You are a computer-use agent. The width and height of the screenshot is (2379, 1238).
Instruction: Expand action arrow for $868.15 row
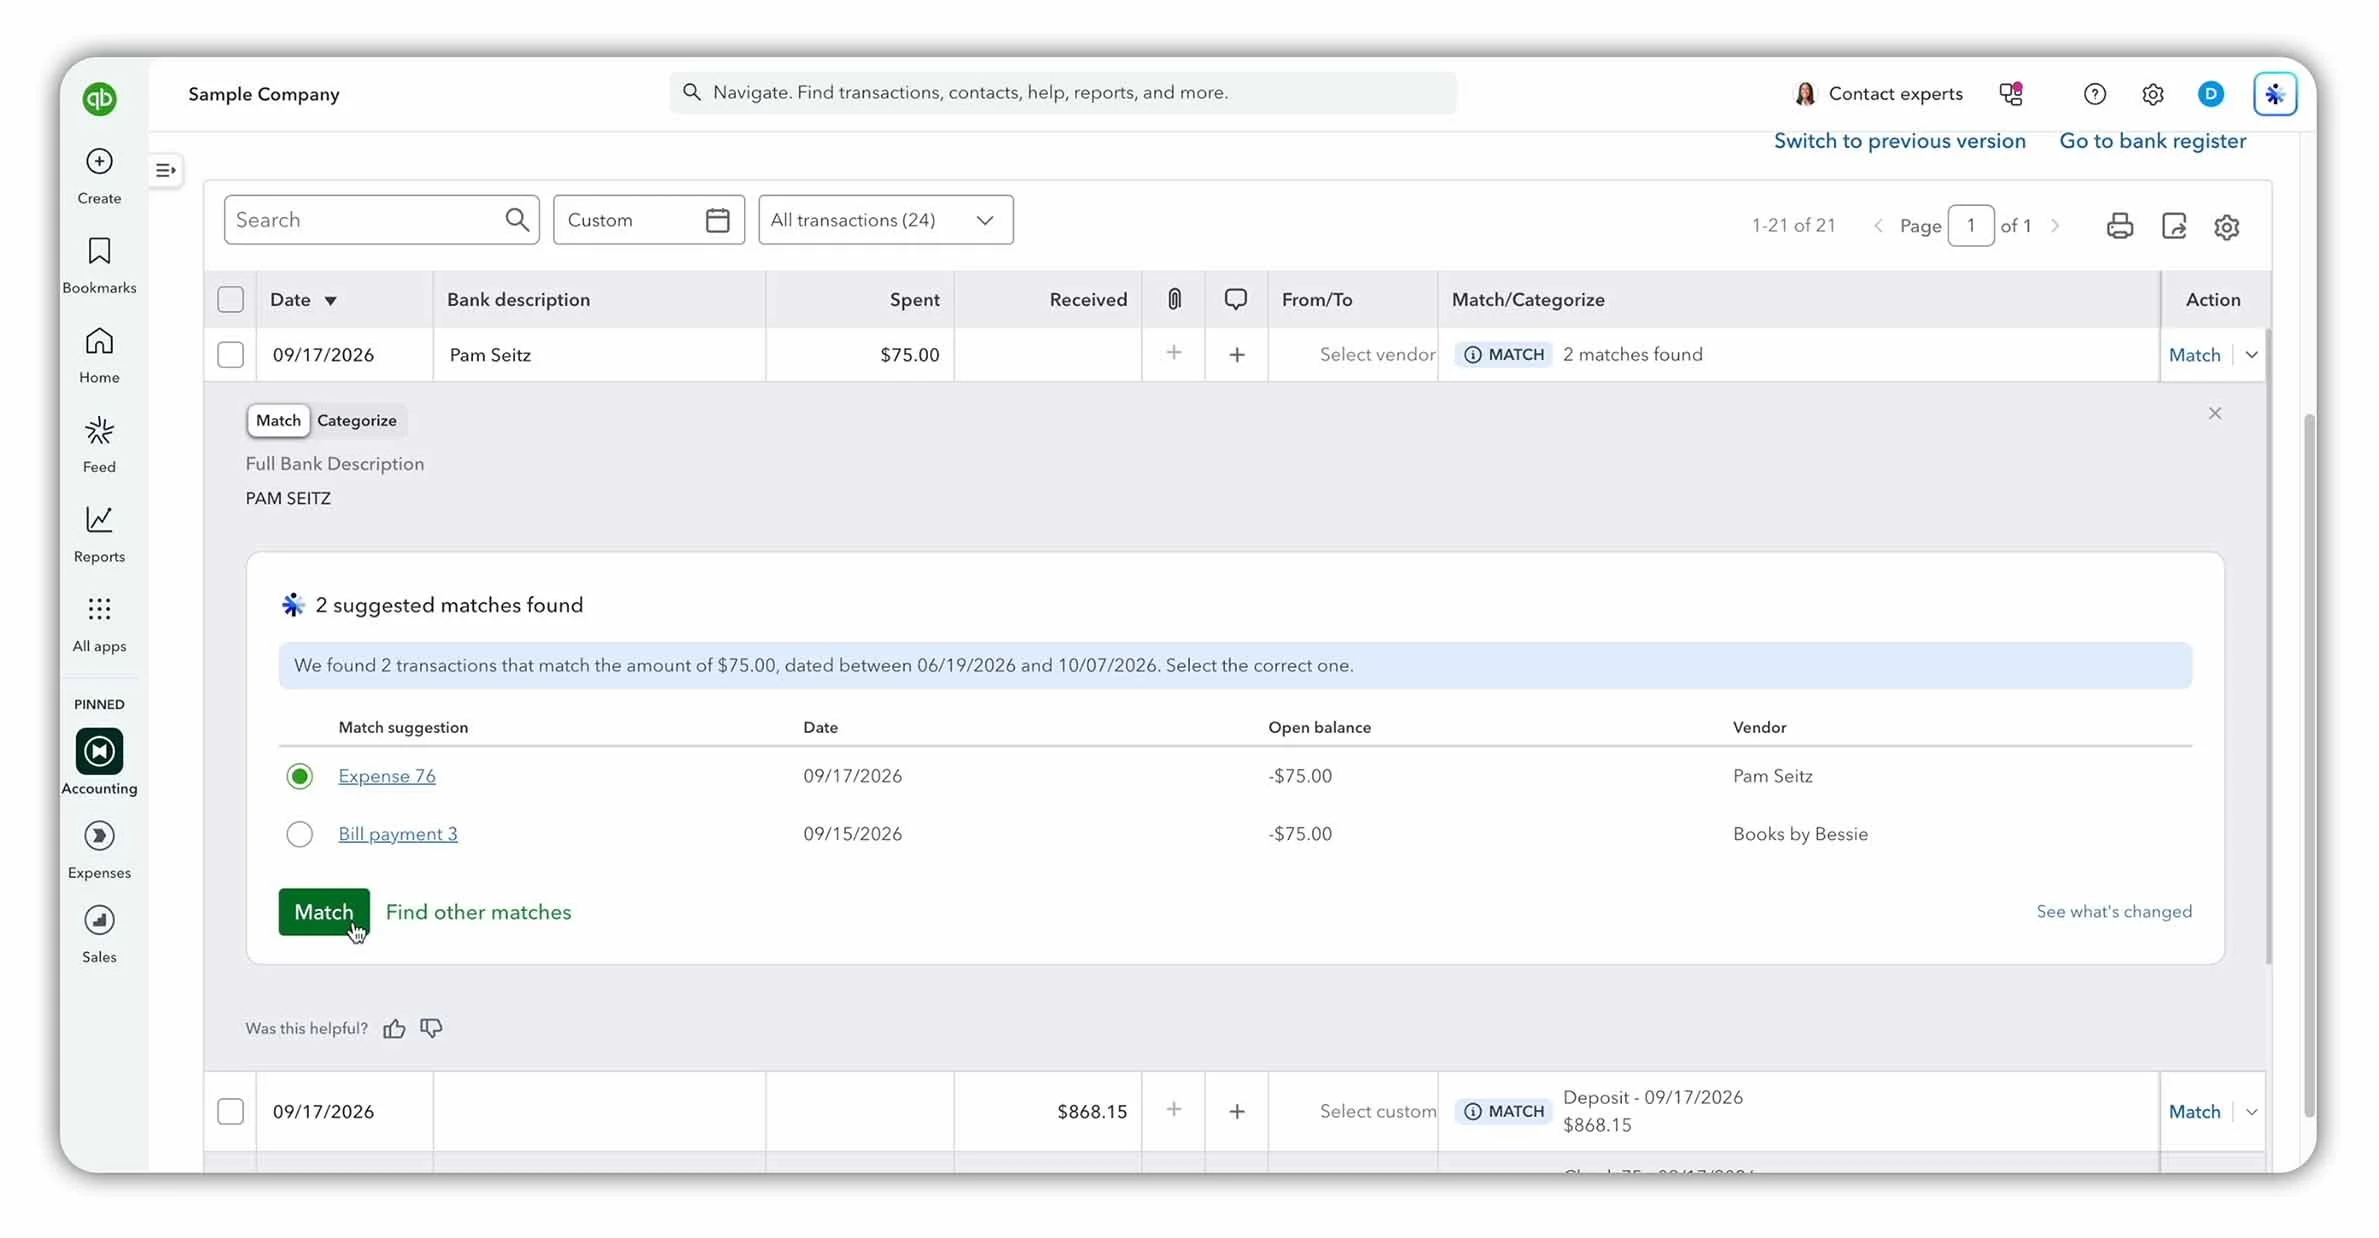coord(2251,1112)
